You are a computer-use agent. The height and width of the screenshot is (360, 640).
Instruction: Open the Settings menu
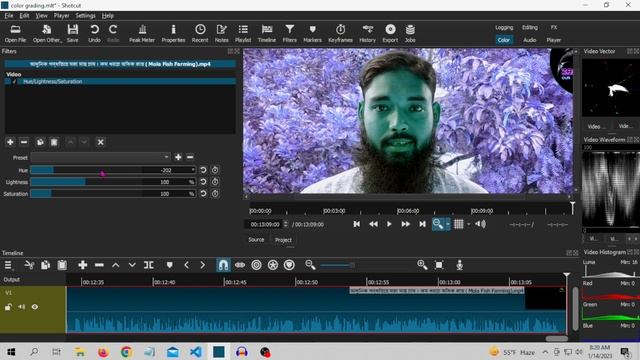click(x=85, y=16)
